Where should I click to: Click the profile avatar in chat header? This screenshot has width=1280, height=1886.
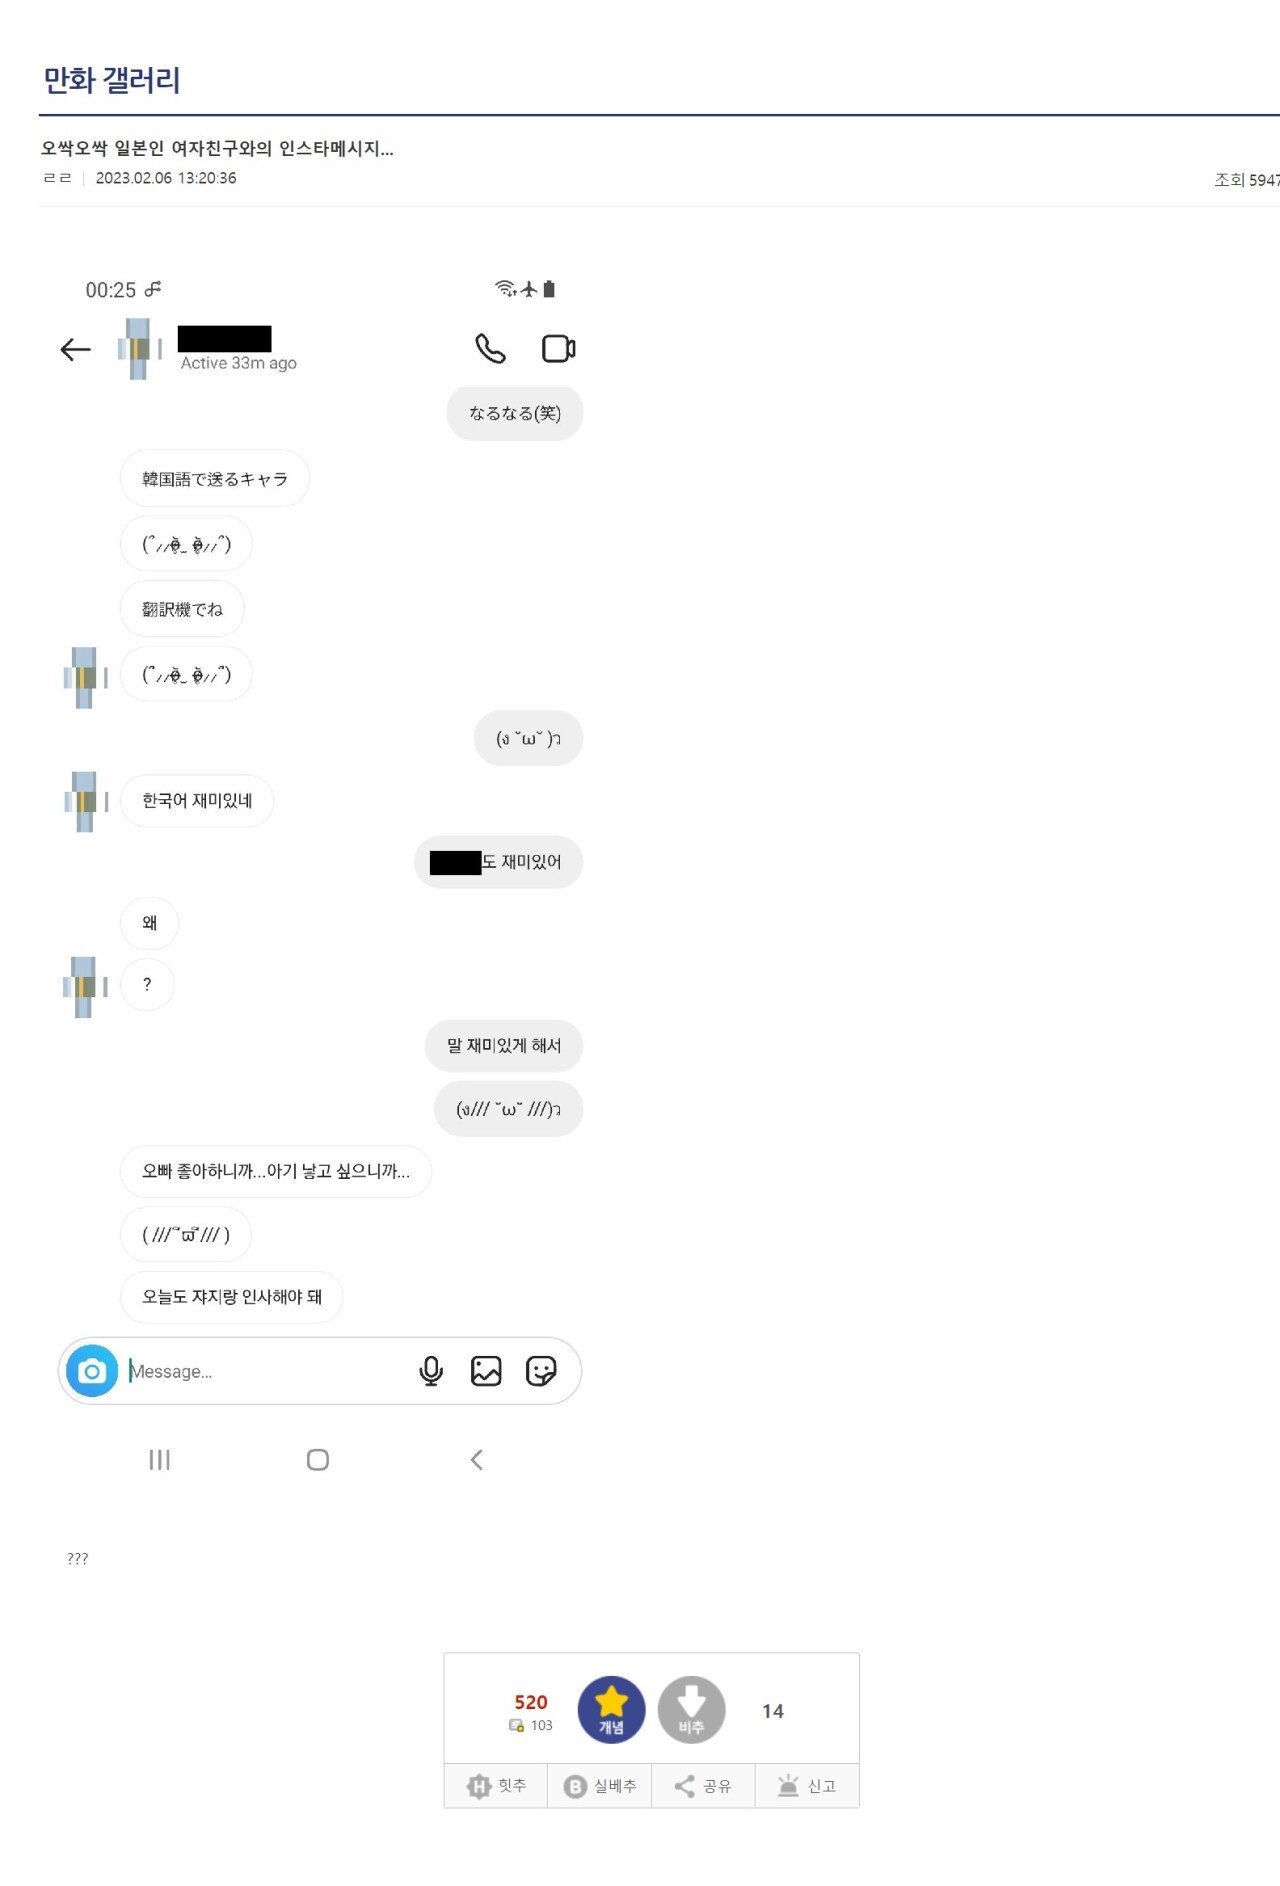click(x=139, y=349)
